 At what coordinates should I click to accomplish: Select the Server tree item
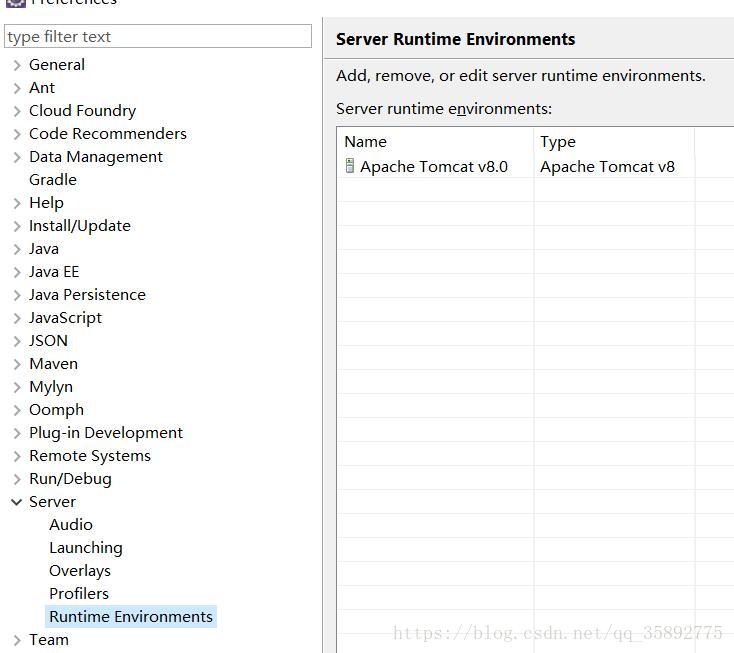(x=52, y=501)
